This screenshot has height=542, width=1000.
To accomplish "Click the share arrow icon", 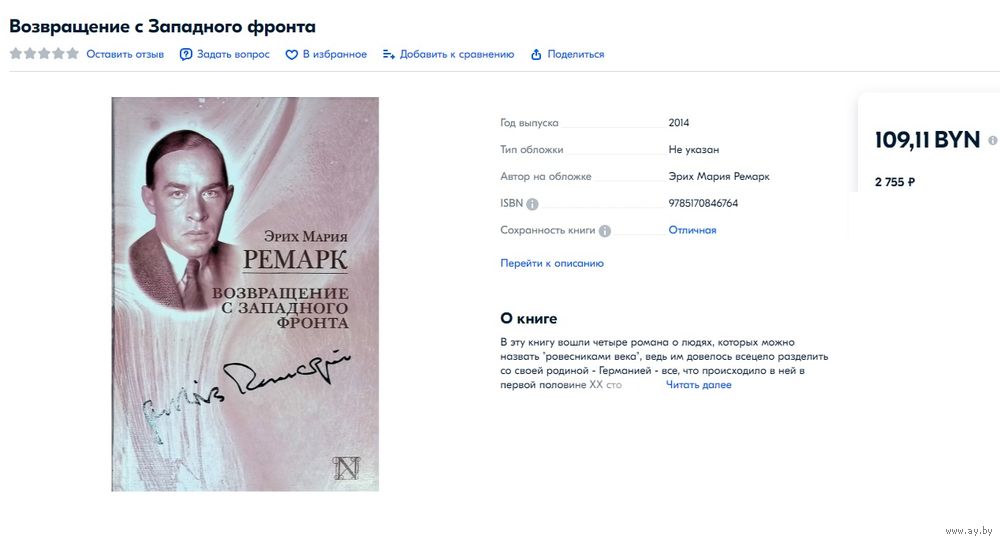I will (536, 55).
